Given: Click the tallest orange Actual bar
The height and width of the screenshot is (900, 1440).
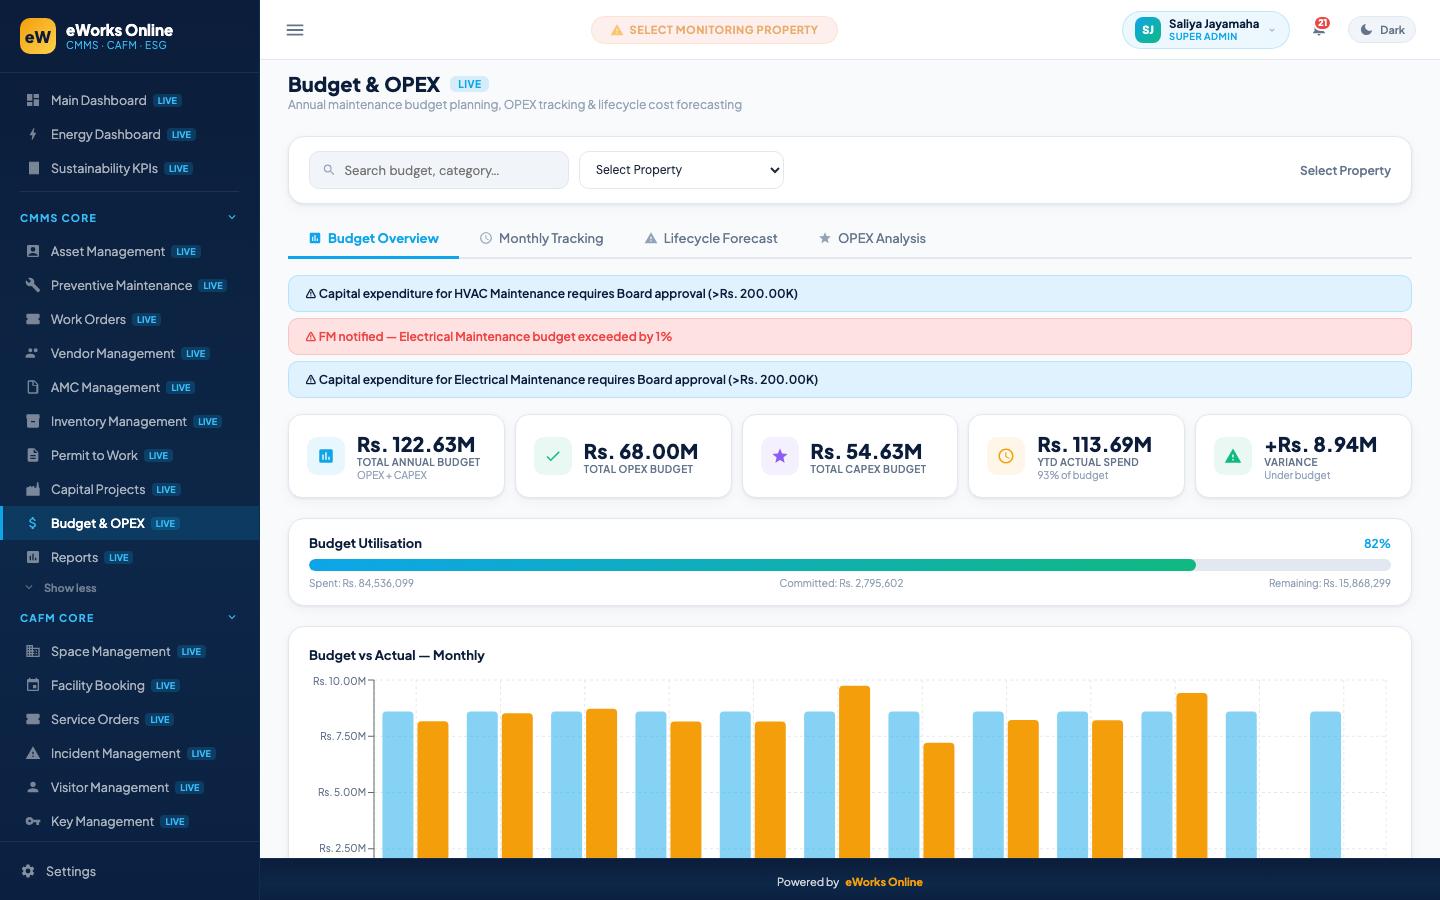Looking at the screenshot, I should (x=854, y=771).
